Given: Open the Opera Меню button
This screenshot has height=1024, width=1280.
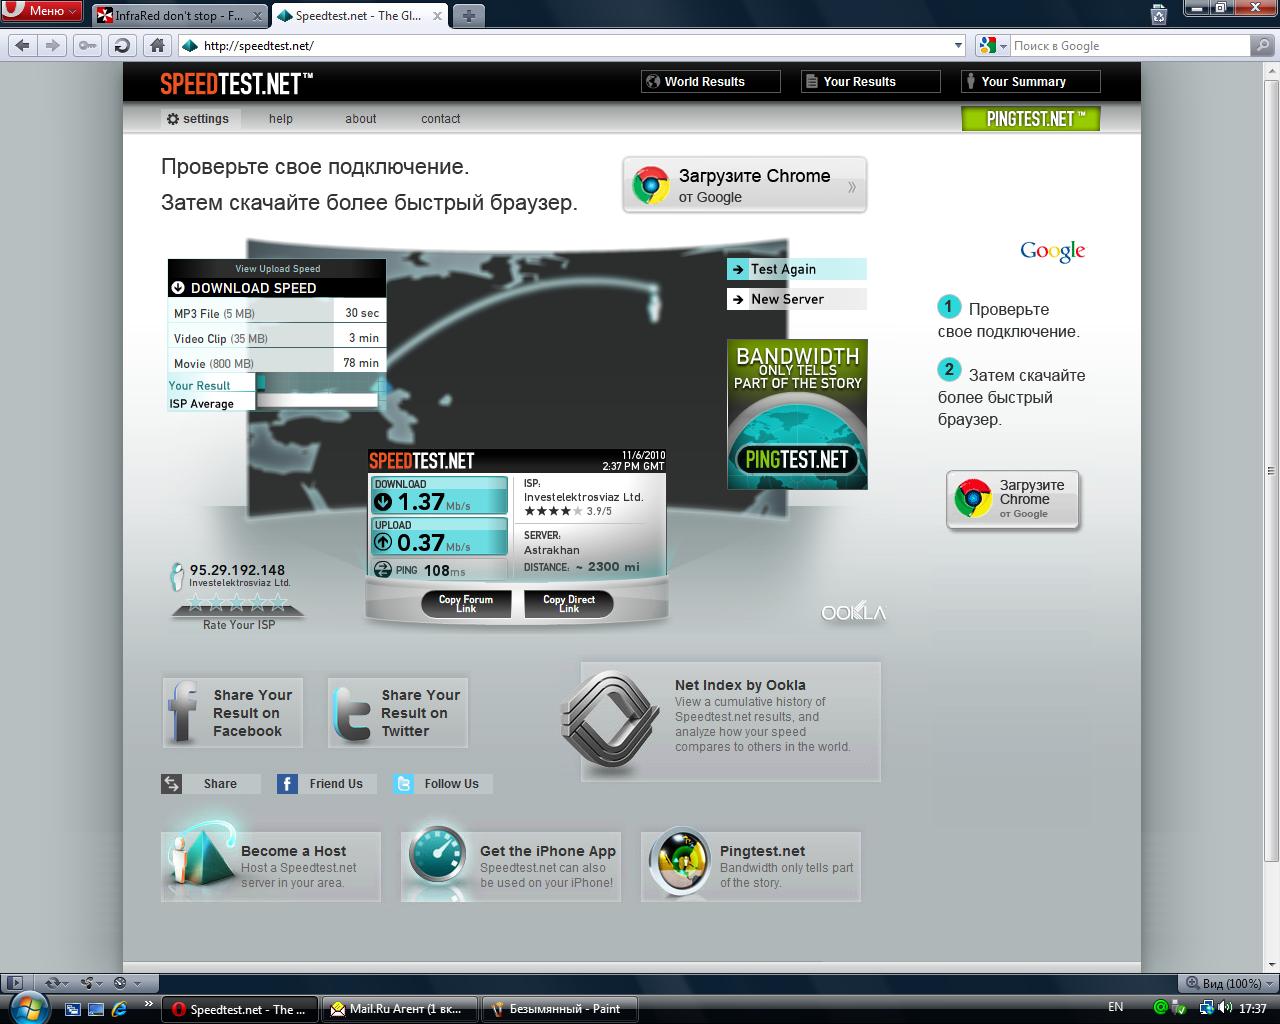Looking at the screenshot, I should tap(42, 11).
